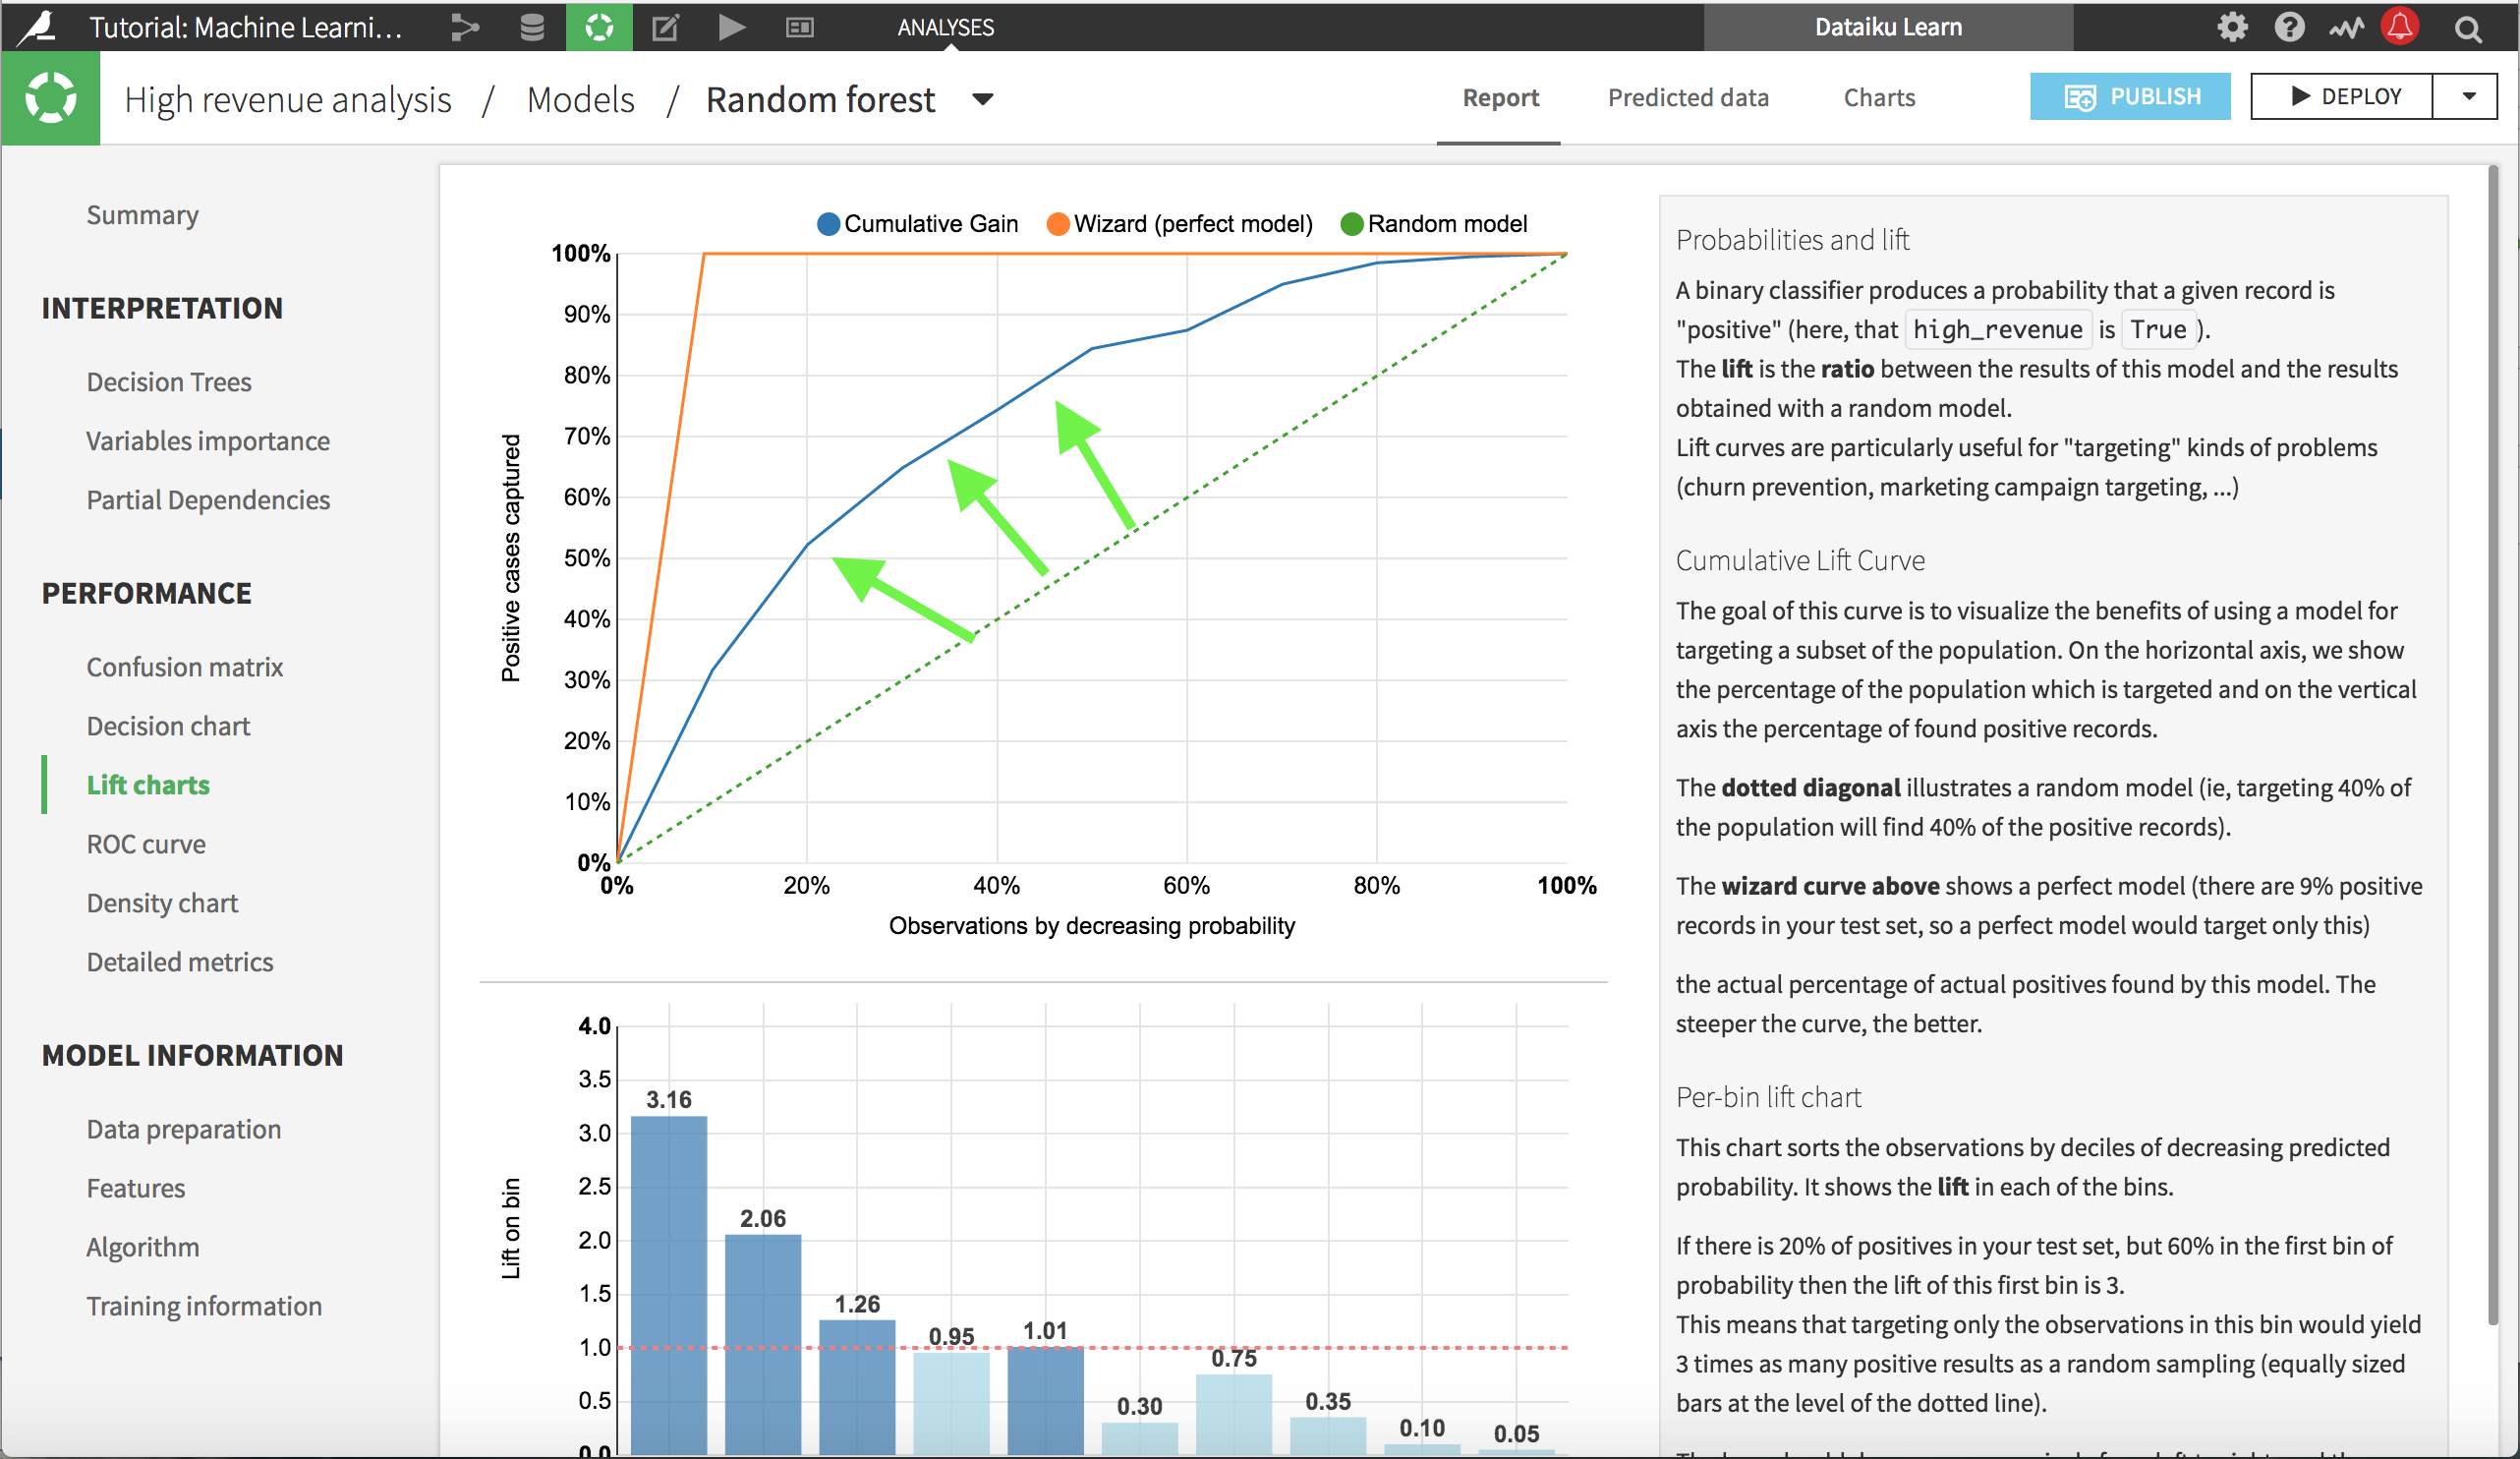The image size is (2520, 1459).
Task: Open Detailed metrics page
Action: coord(180,962)
